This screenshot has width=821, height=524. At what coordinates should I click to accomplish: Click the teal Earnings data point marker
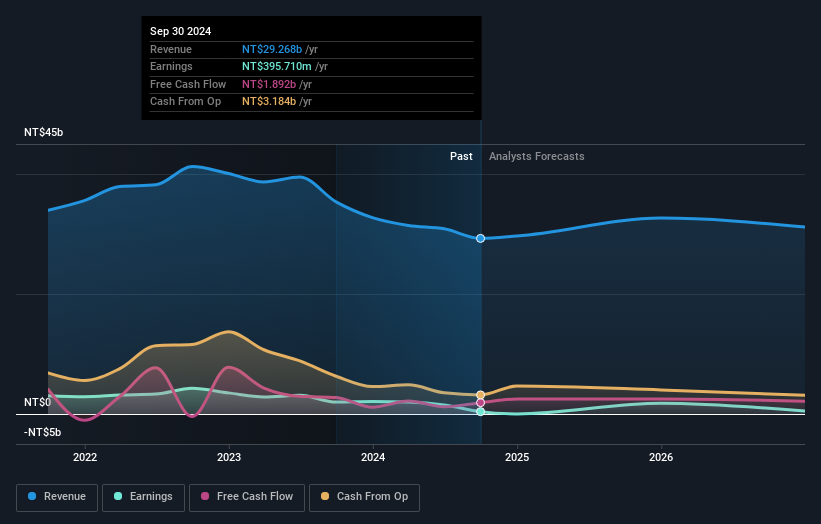point(480,411)
